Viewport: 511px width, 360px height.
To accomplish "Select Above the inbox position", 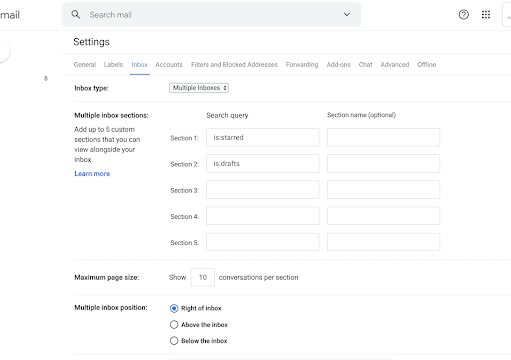I will 174,324.
